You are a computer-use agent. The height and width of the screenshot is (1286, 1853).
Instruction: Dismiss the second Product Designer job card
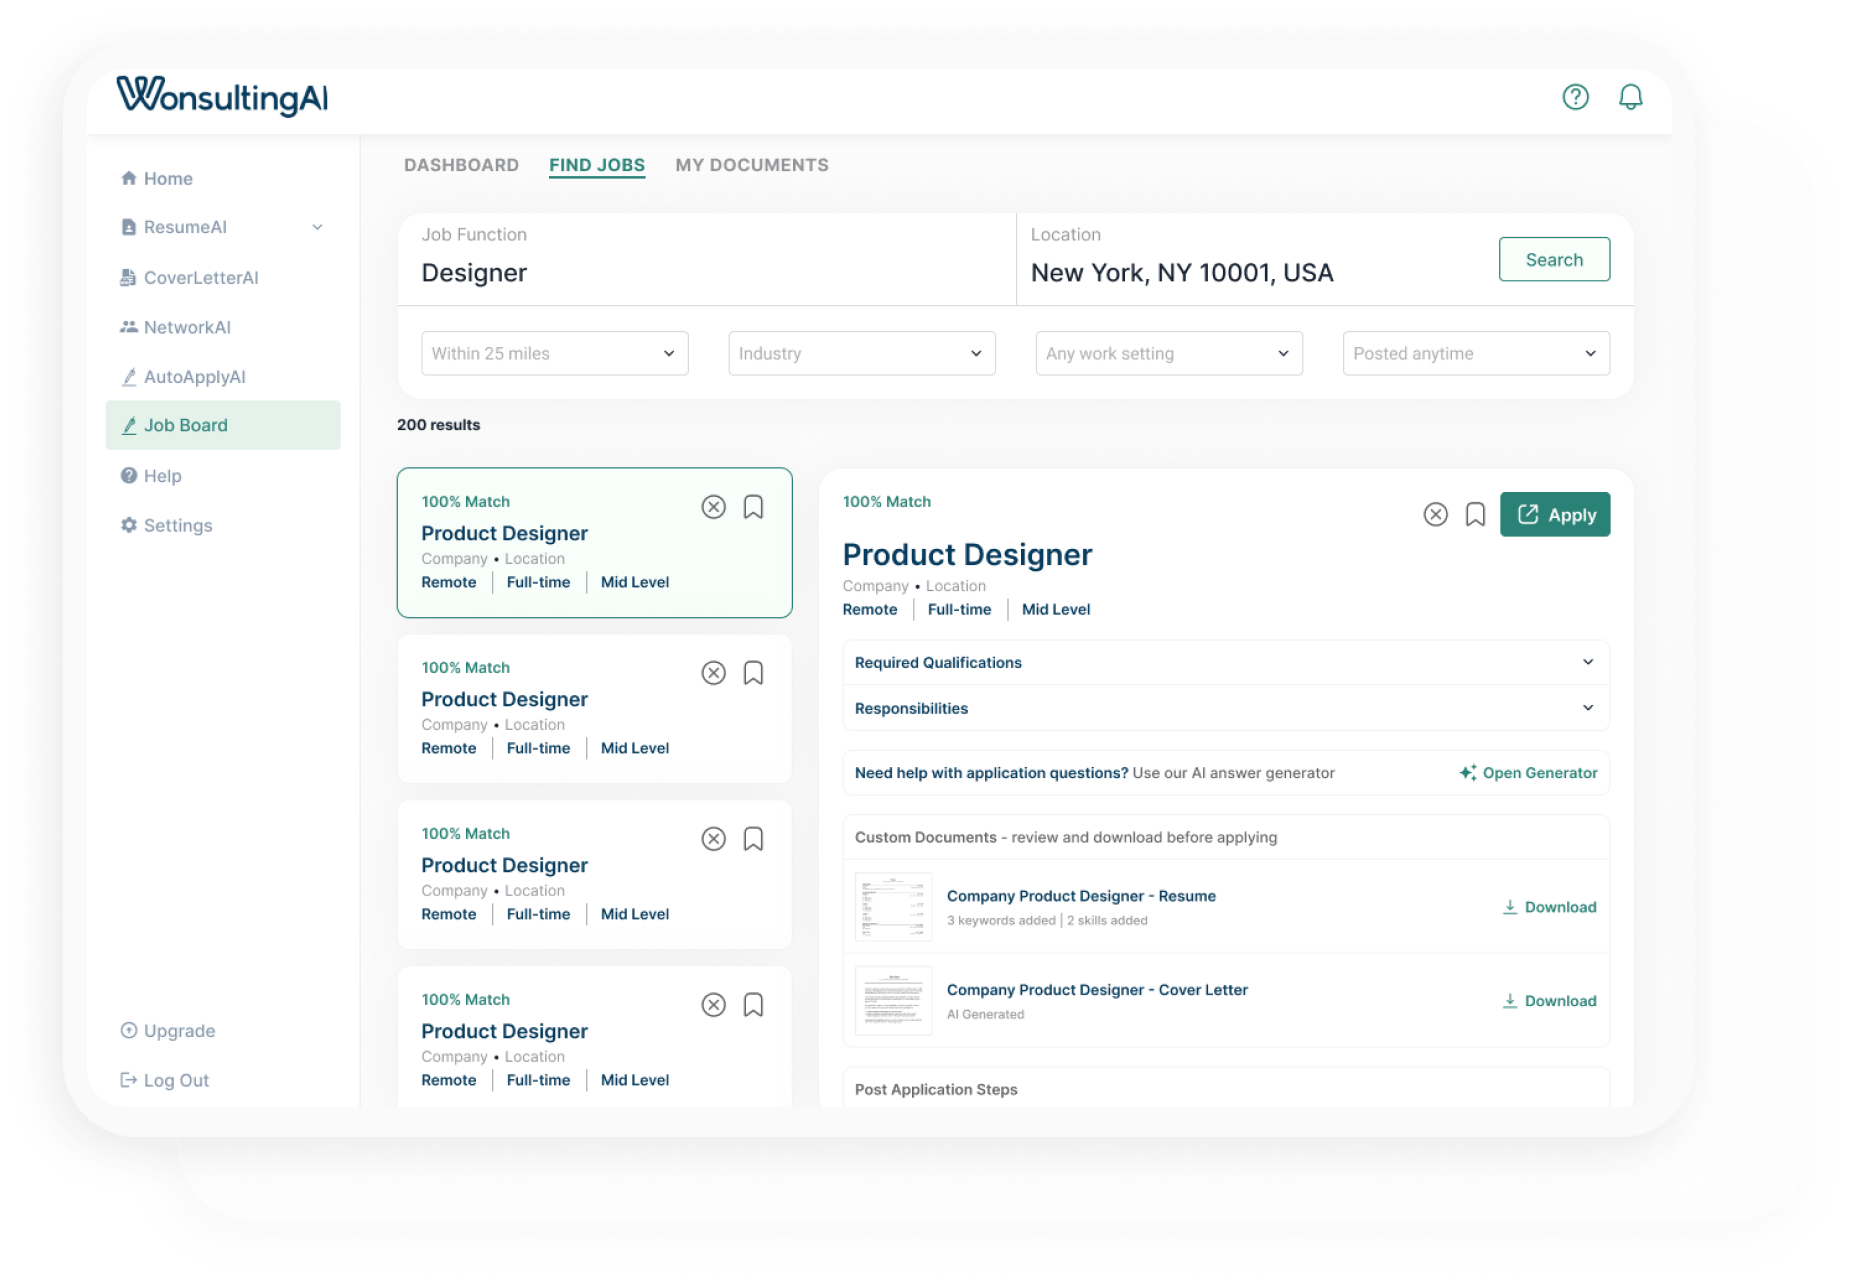point(713,674)
